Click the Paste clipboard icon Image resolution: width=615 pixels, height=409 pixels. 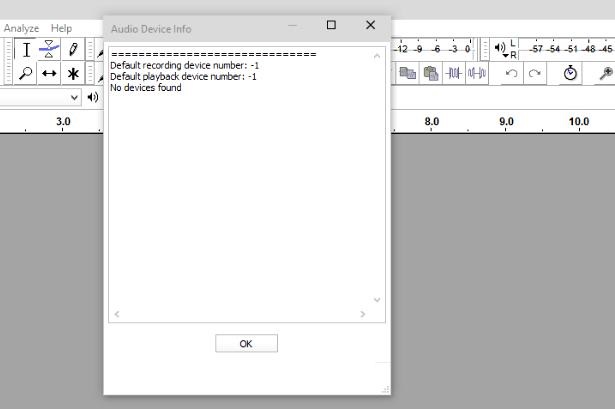click(x=431, y=73)
